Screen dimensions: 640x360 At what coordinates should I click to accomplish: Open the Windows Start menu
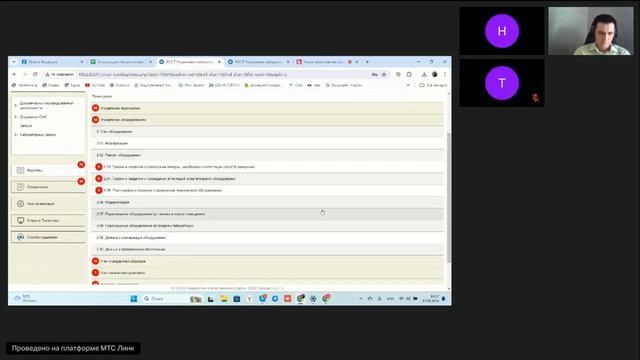(x=133, y=299)
